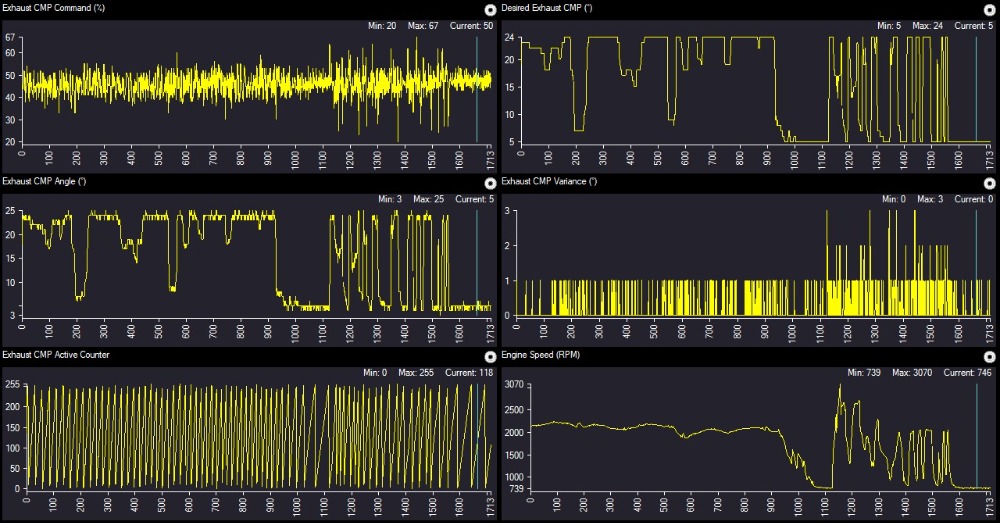Image resolution: width=1000 pixels, height=523 pixels.
Task: Open the Engine Speed (RPM) chart options icon
Action: pyautogui.click(x=989, y=356)
